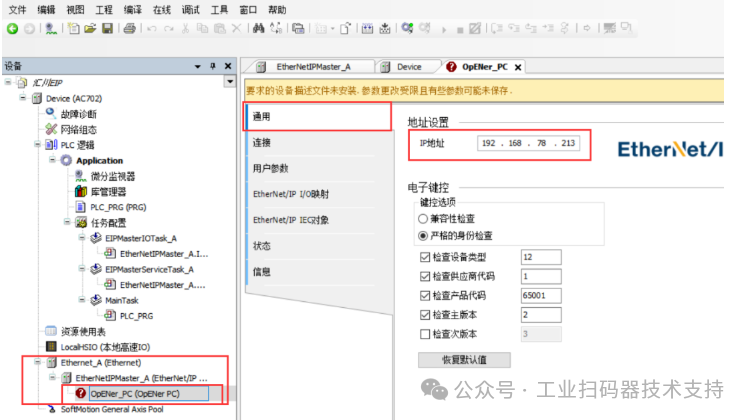Collapse the EIPMasterIOTask_A node
748x420 pixels.
(82, 237)
